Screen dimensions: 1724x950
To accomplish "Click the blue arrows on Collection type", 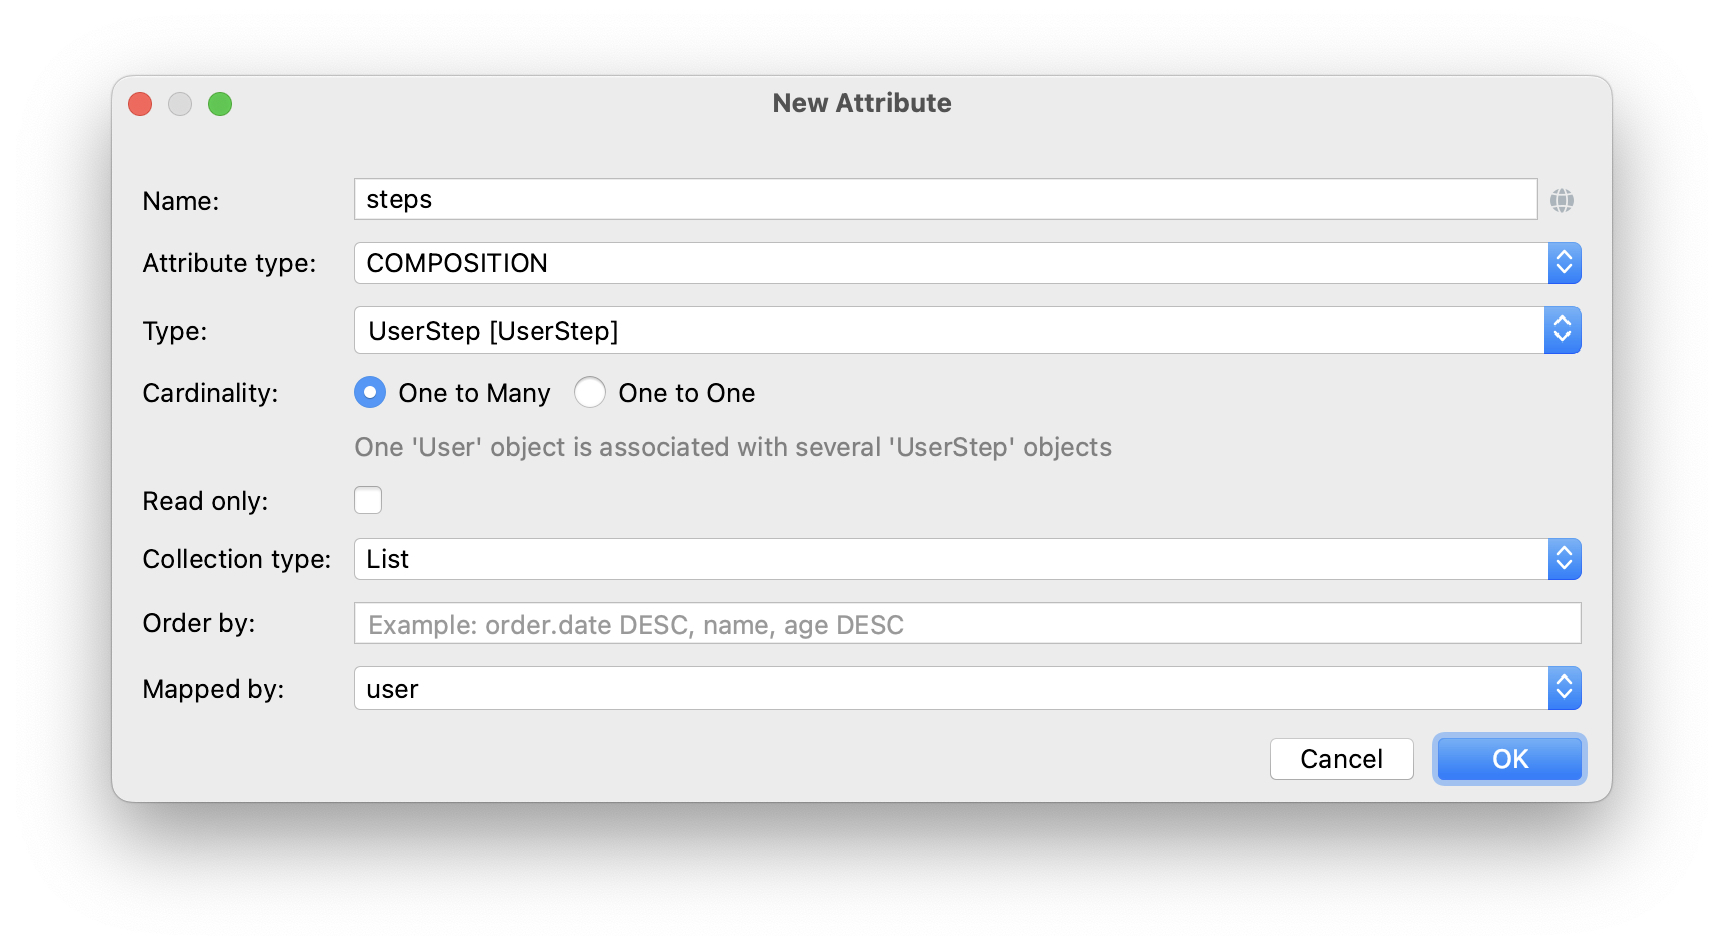I will [1564, 559].
